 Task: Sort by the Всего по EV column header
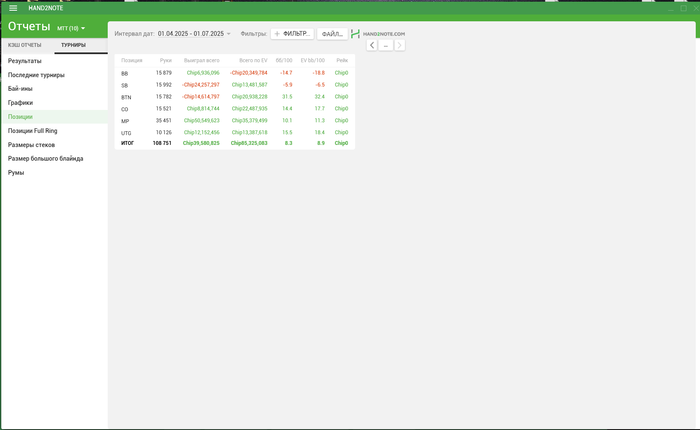(x=253, y=60)
